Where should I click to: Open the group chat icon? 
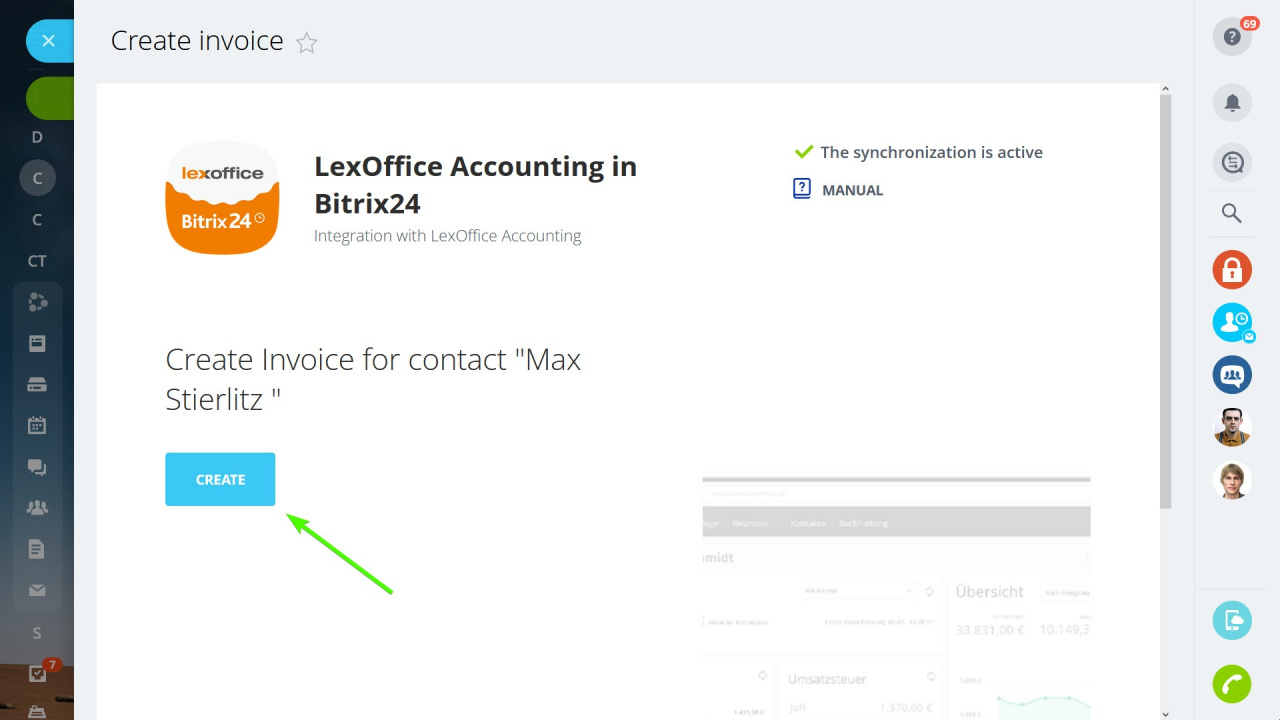1232,375
